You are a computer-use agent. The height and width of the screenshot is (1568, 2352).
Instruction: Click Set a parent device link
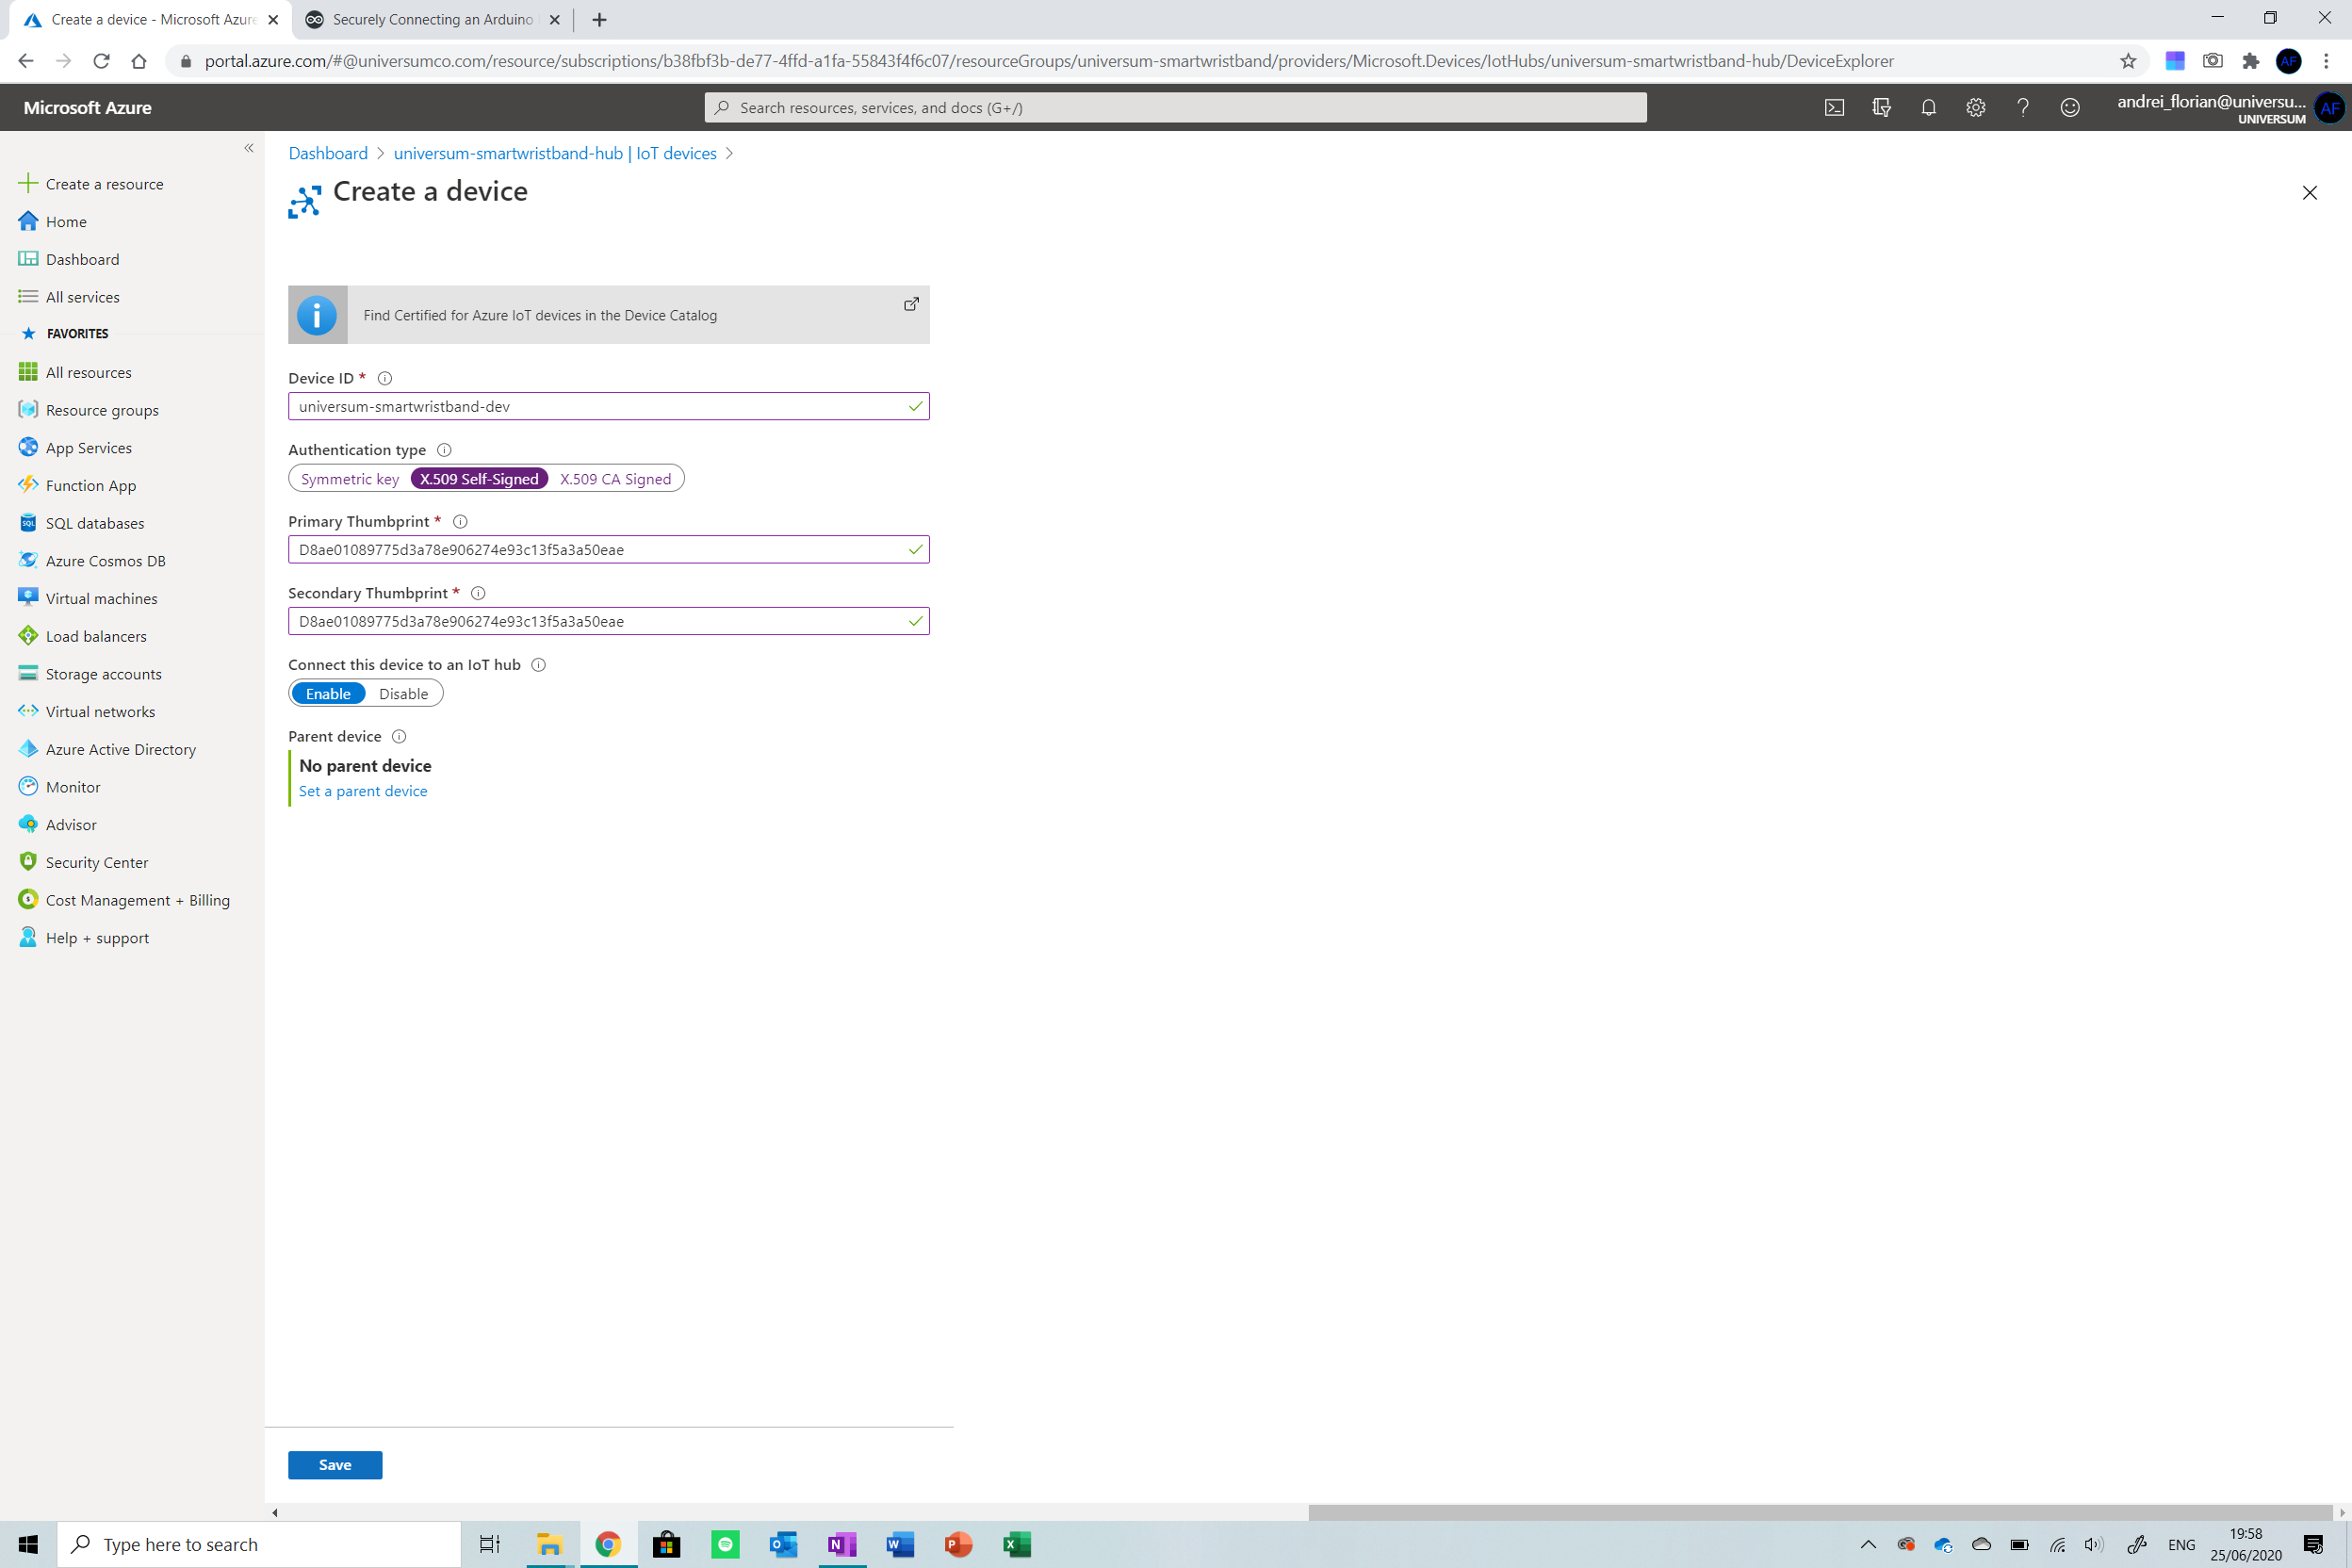pos(363,791)
